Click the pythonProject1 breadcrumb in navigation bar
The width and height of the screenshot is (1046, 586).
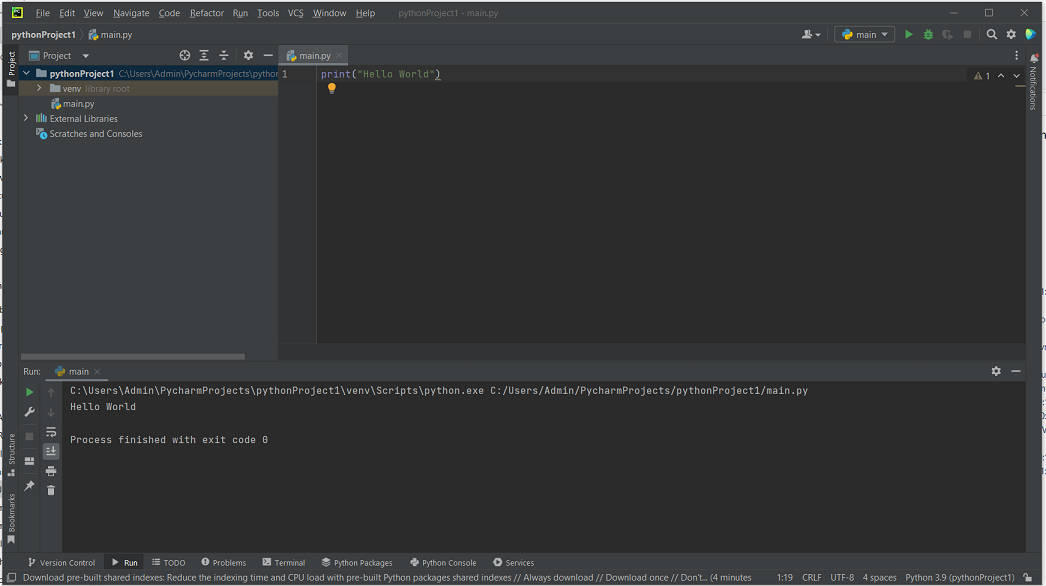(43, 34)
